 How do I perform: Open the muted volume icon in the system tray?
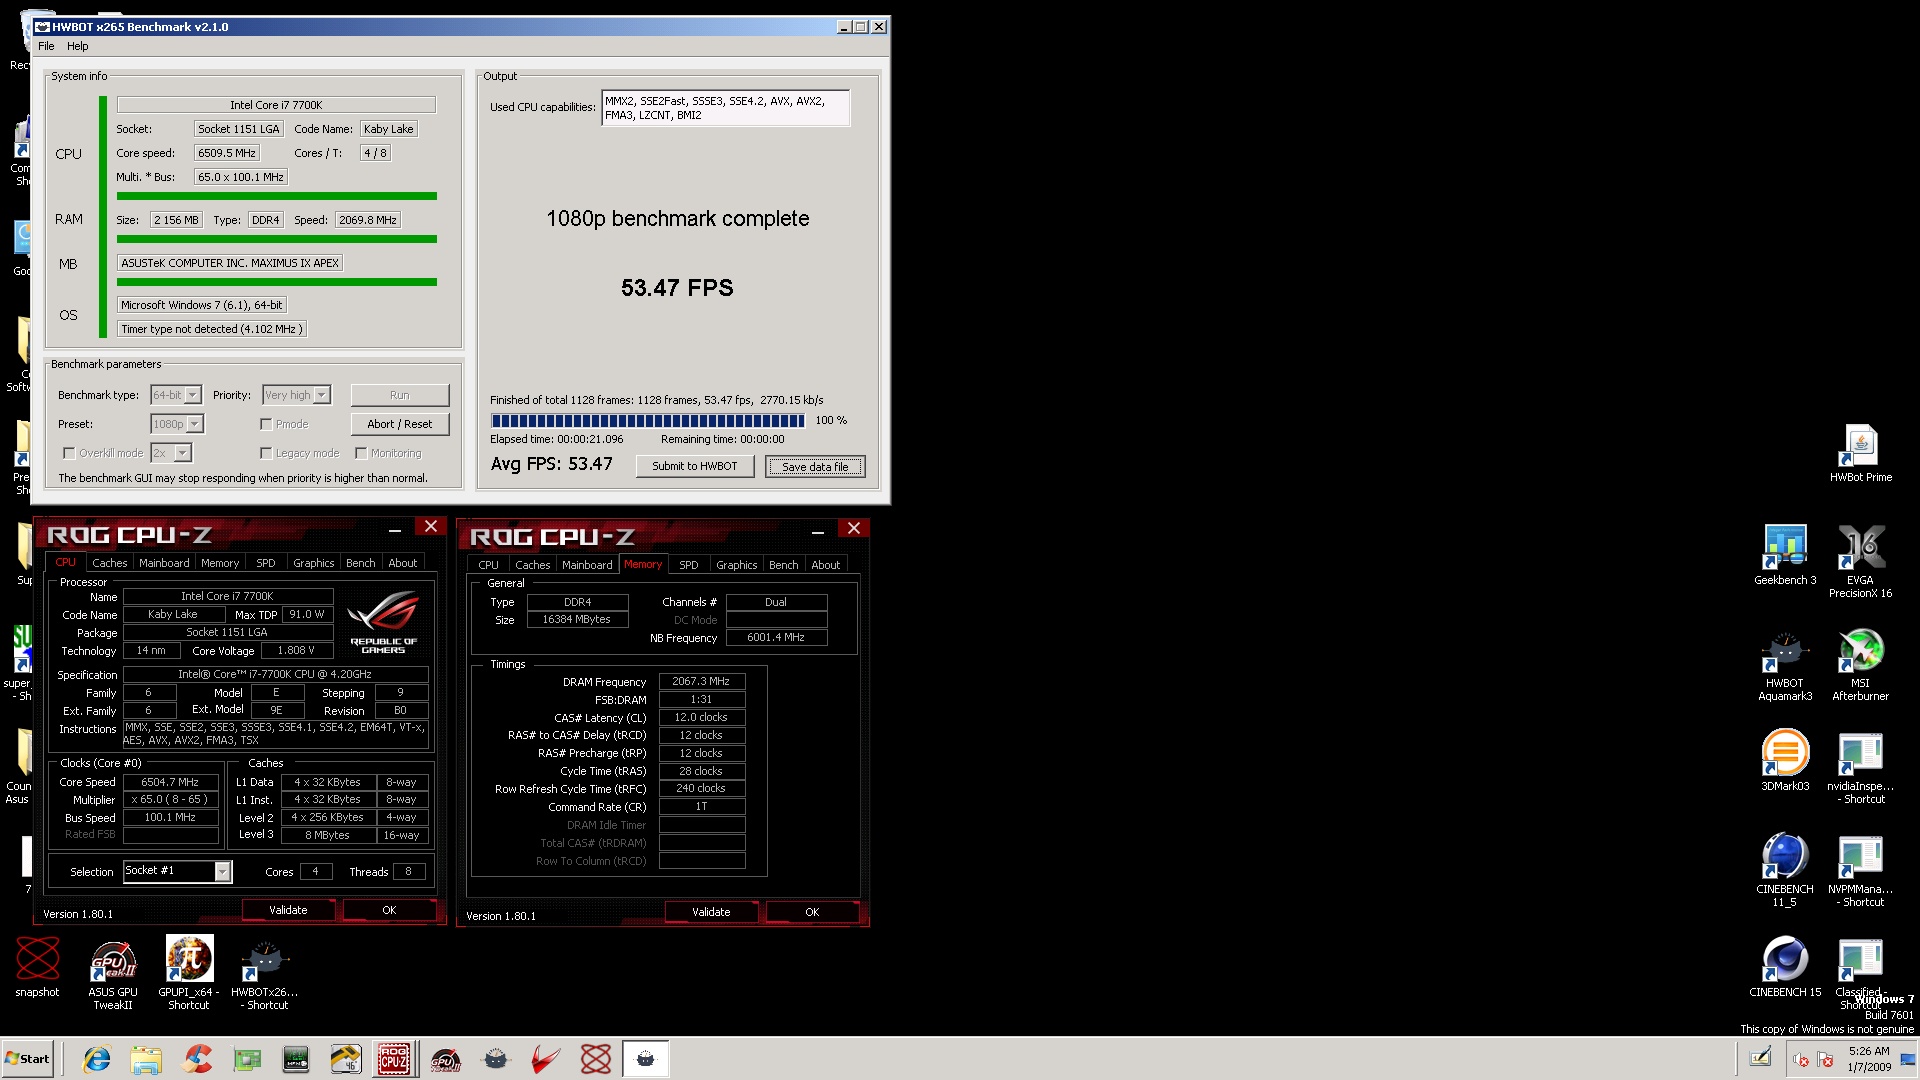[1801, 1060]
